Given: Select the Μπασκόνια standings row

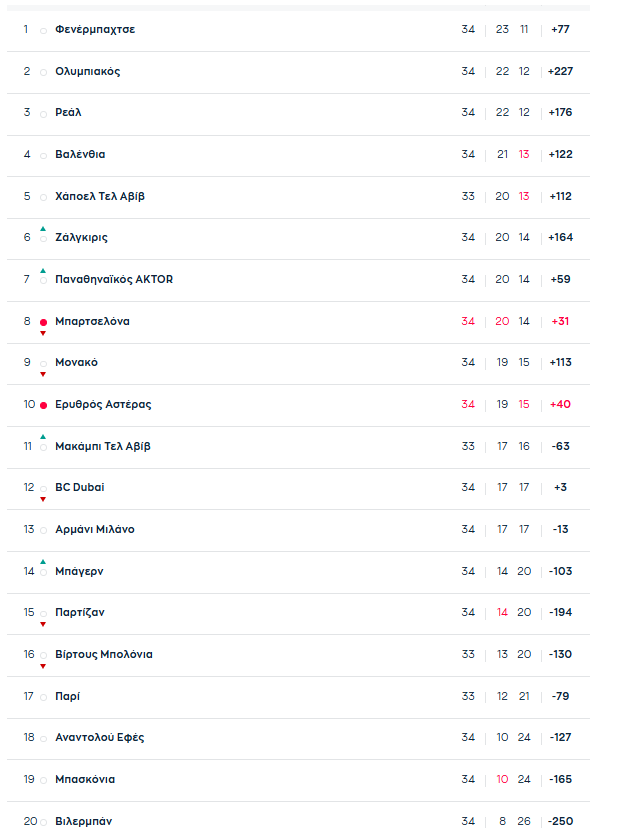Looking at the screenshot, I should (x=300, y=780).
